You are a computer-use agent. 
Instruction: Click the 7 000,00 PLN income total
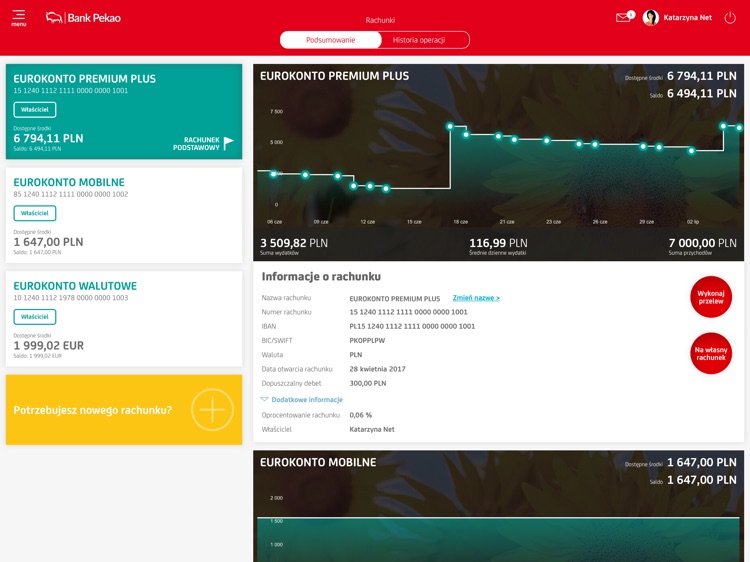(x=702, y=243)
